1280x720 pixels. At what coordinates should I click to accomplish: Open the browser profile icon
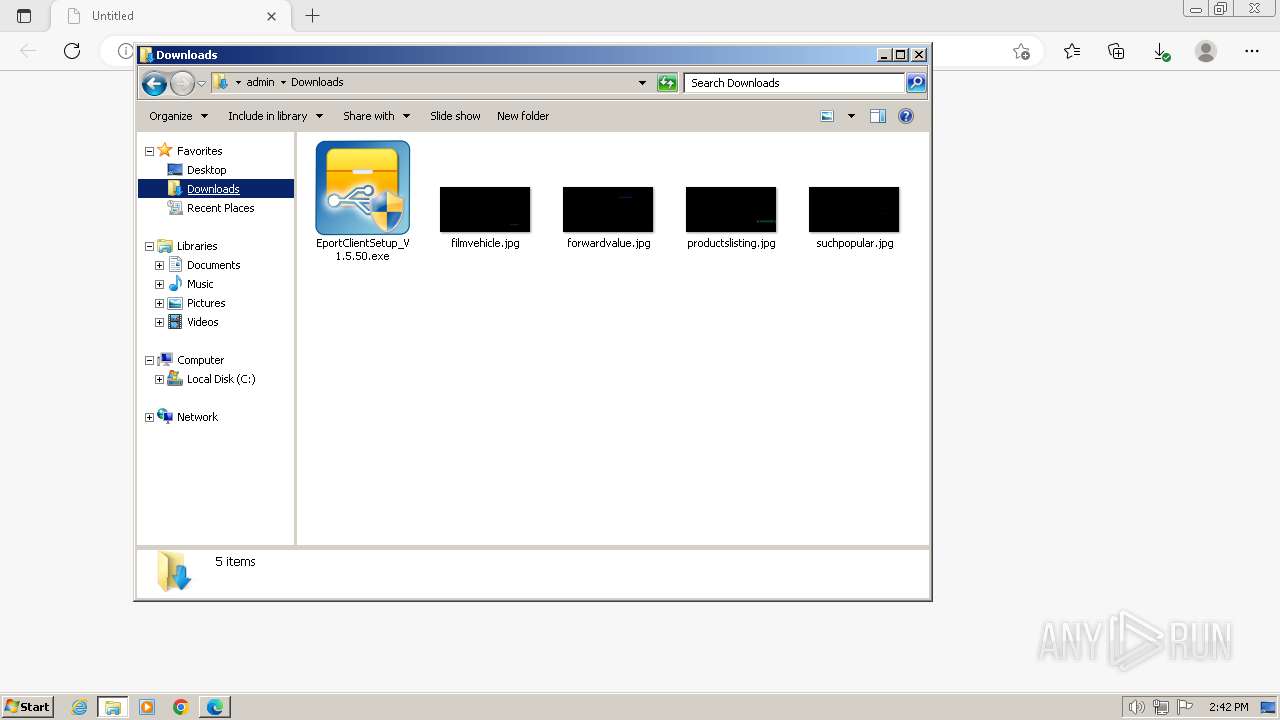point(1206,51)
